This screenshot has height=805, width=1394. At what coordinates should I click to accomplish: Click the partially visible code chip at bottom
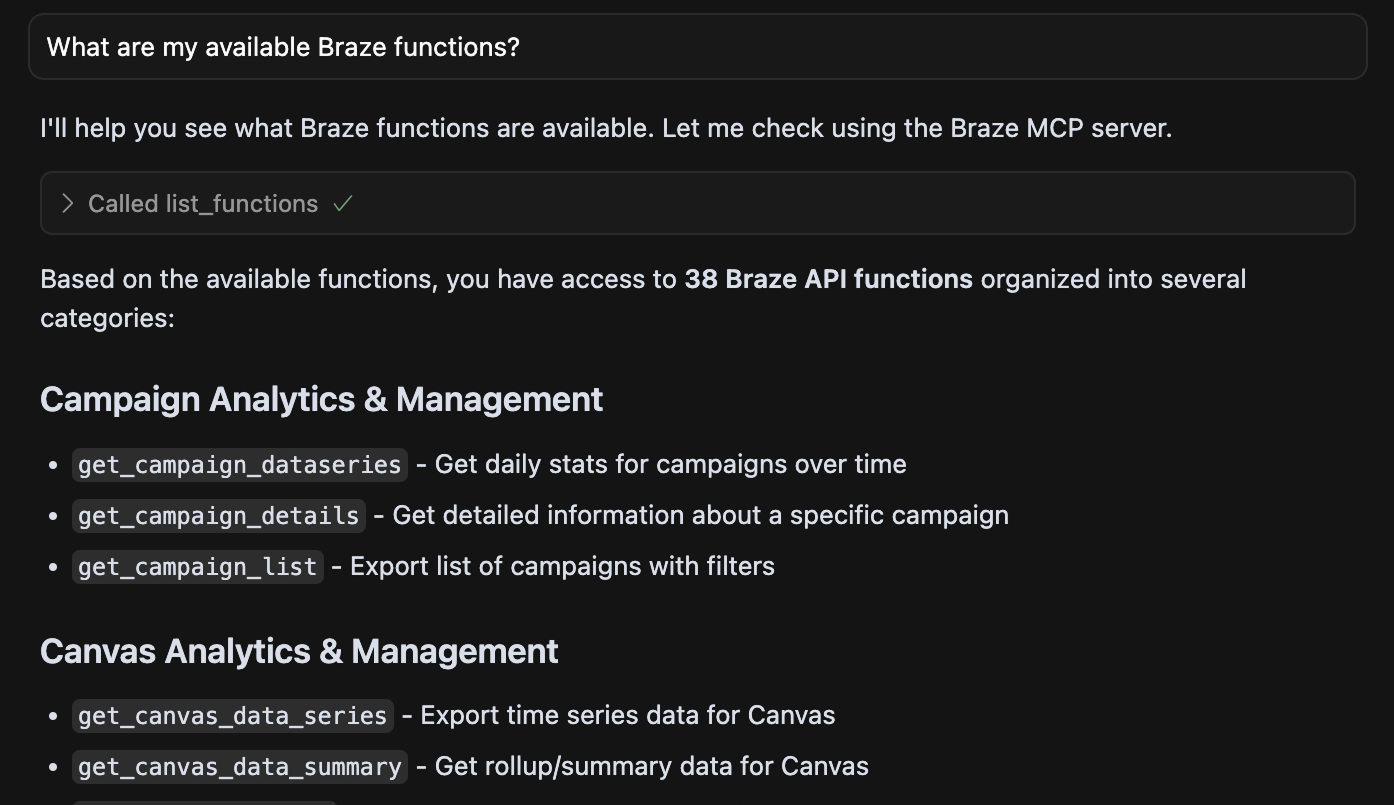204,802
